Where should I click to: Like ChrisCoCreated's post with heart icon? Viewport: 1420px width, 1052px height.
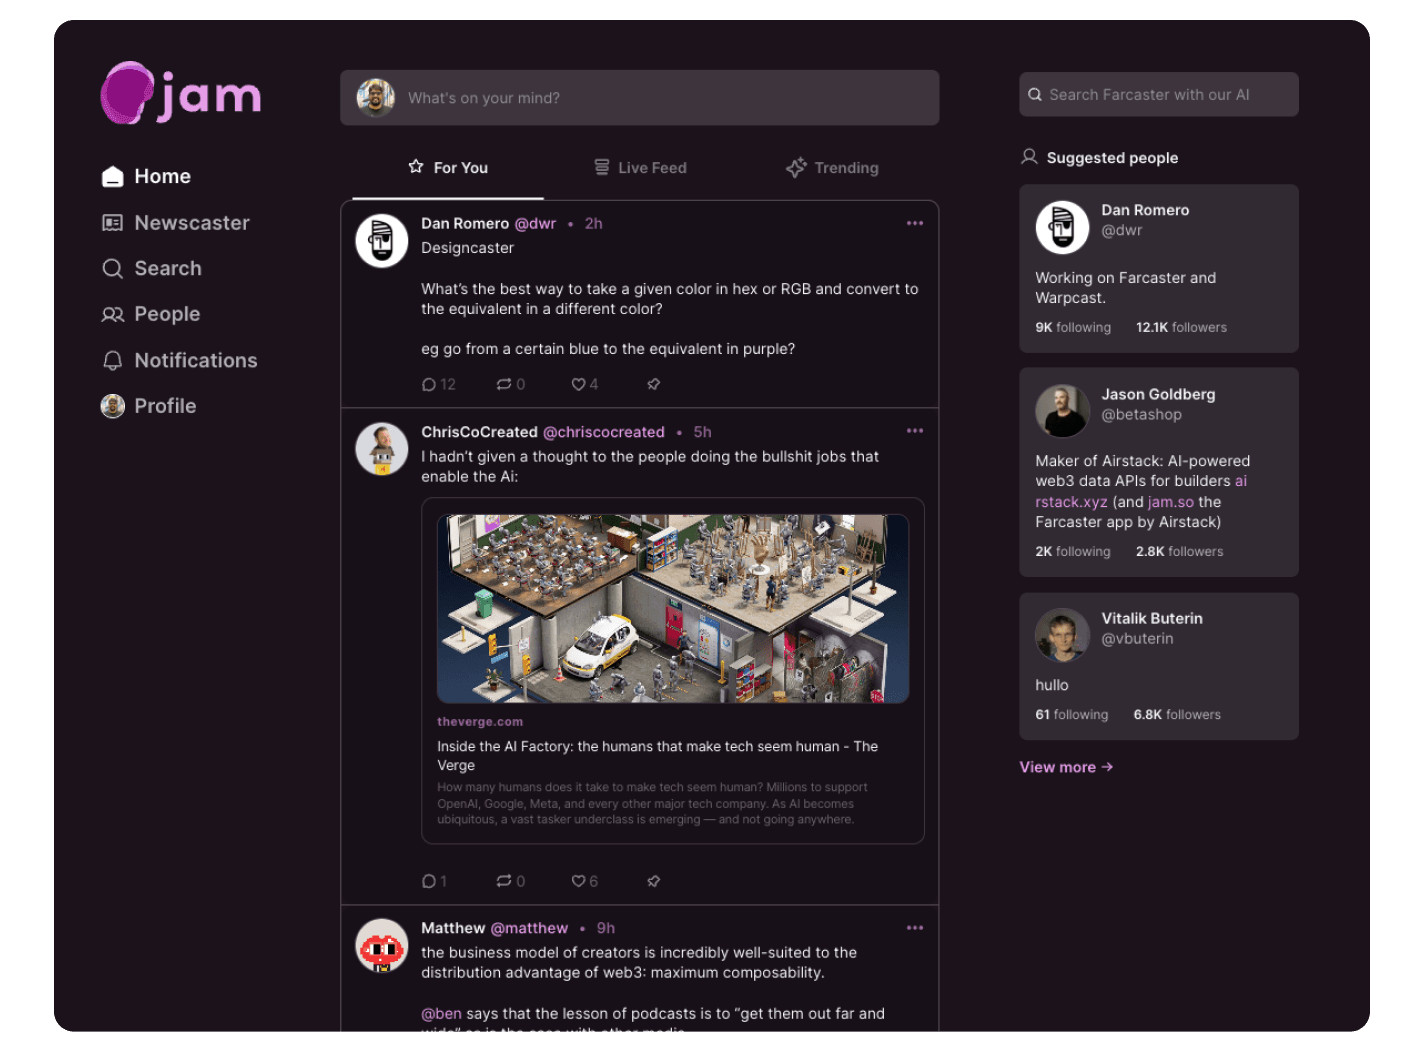coord(578,881)
